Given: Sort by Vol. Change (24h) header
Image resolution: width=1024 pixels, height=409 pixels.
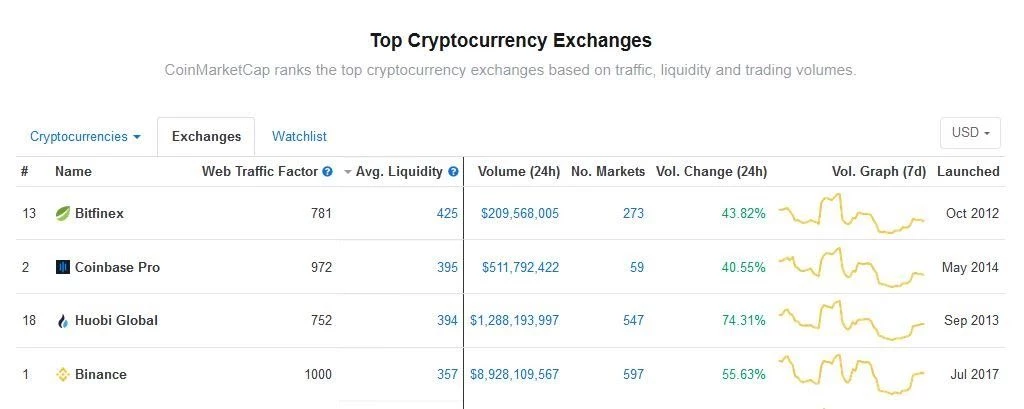Looking at the screenshot, I should click(x=711, y=171).
